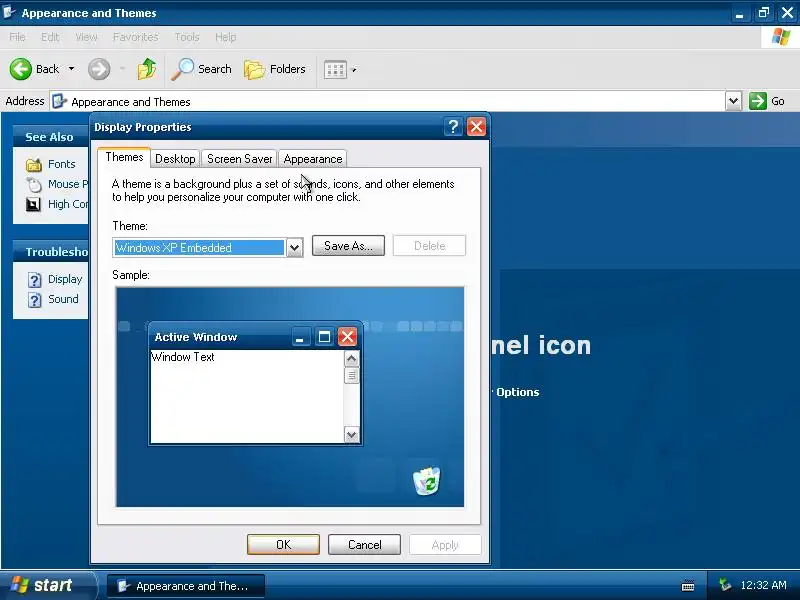
Task: Click the Appearance and Themes taskbar button
Action: click(186, 586)
